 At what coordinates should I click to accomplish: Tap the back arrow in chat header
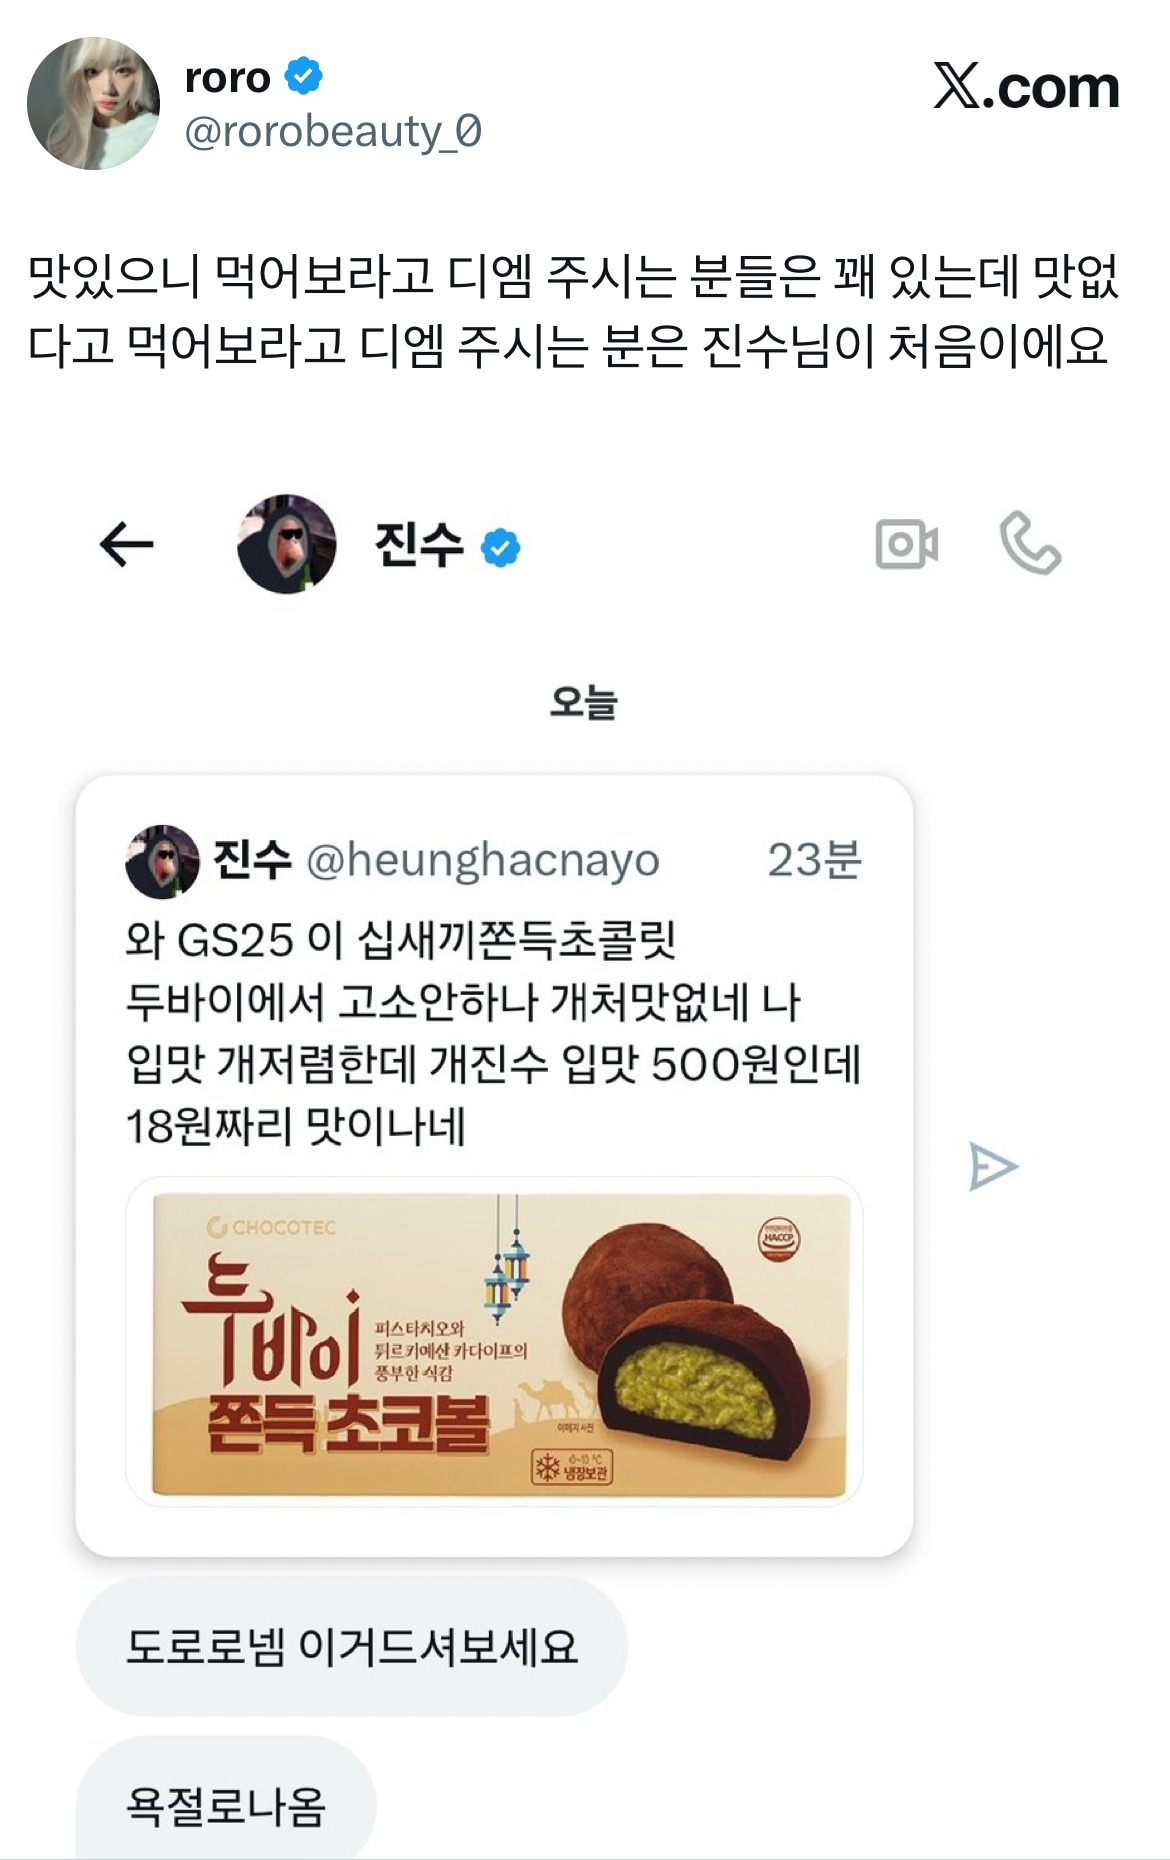click(127, 545)
